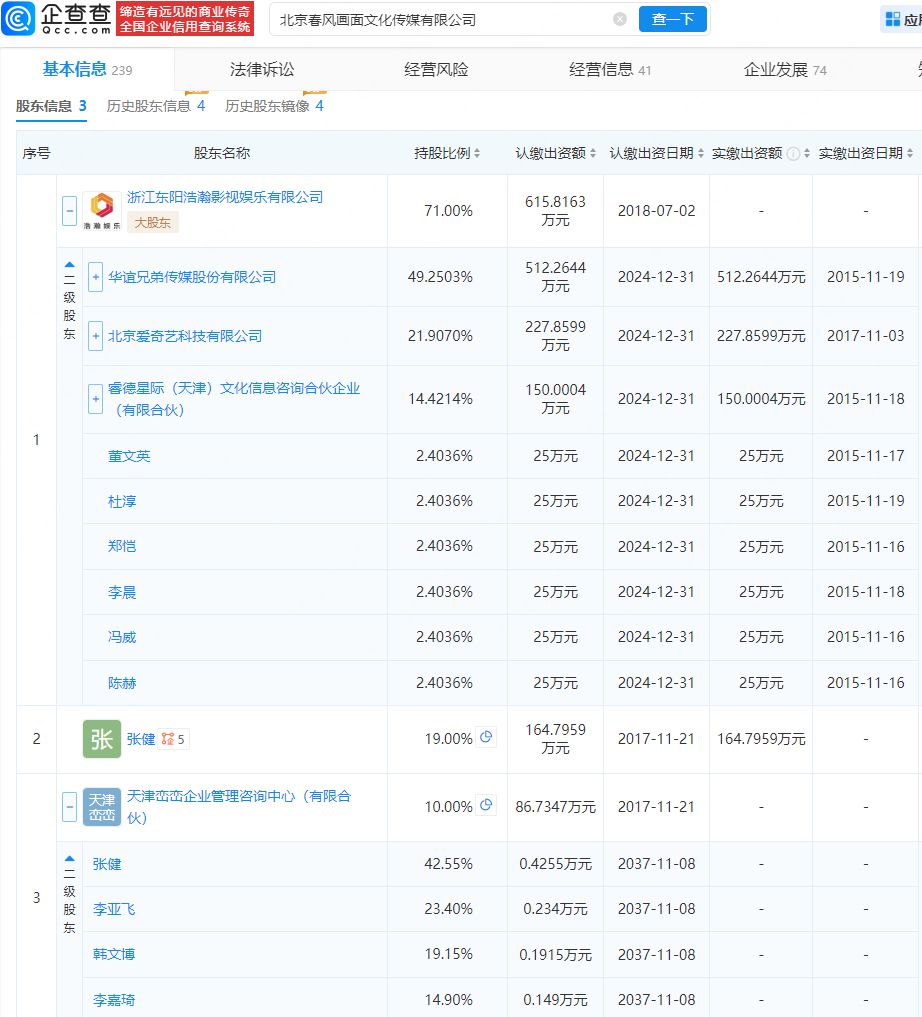
Task: Collapse second 二级股东 arrow
Action: click(x=69, y=859)
